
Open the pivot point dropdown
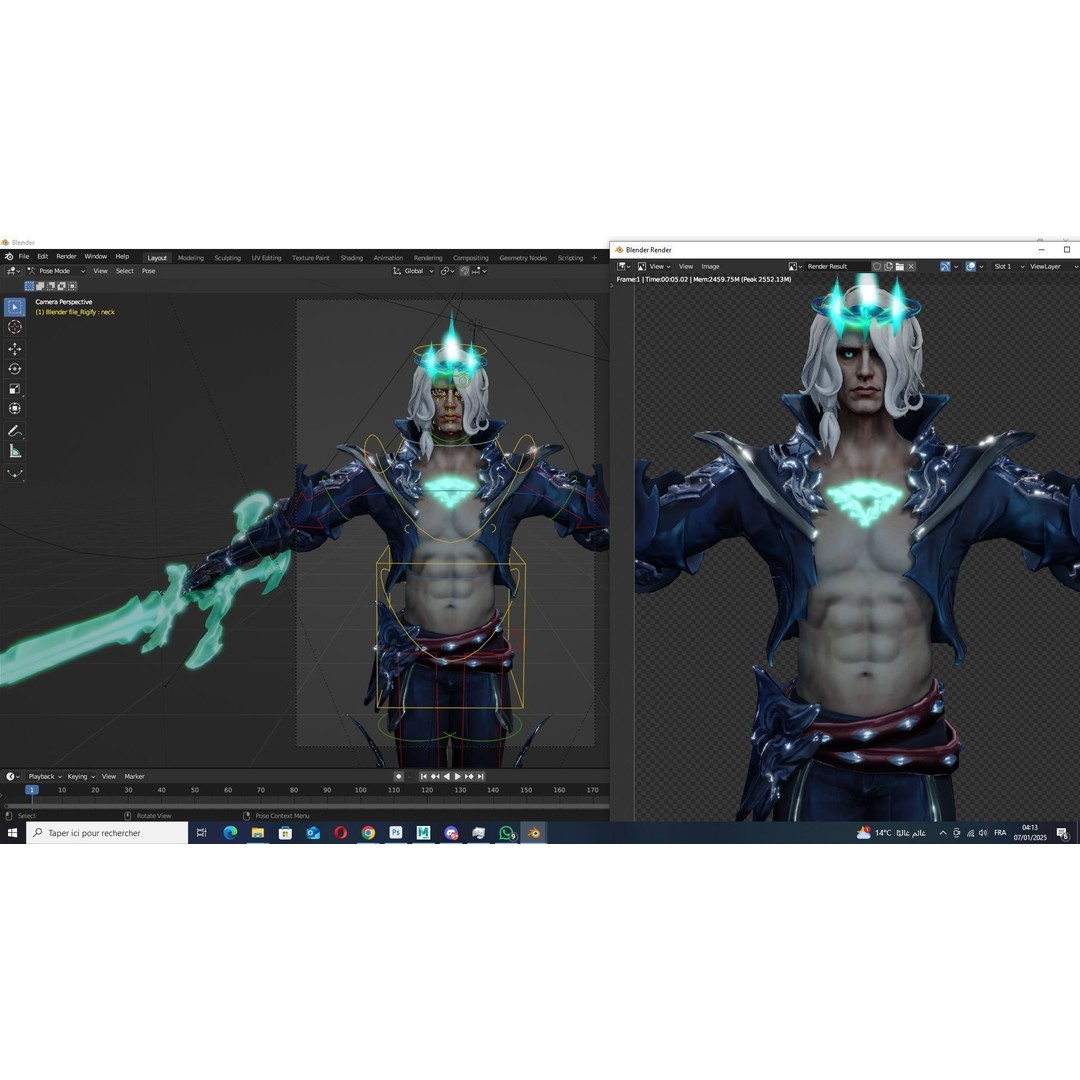pyautogui.click(x=448, y=271)
